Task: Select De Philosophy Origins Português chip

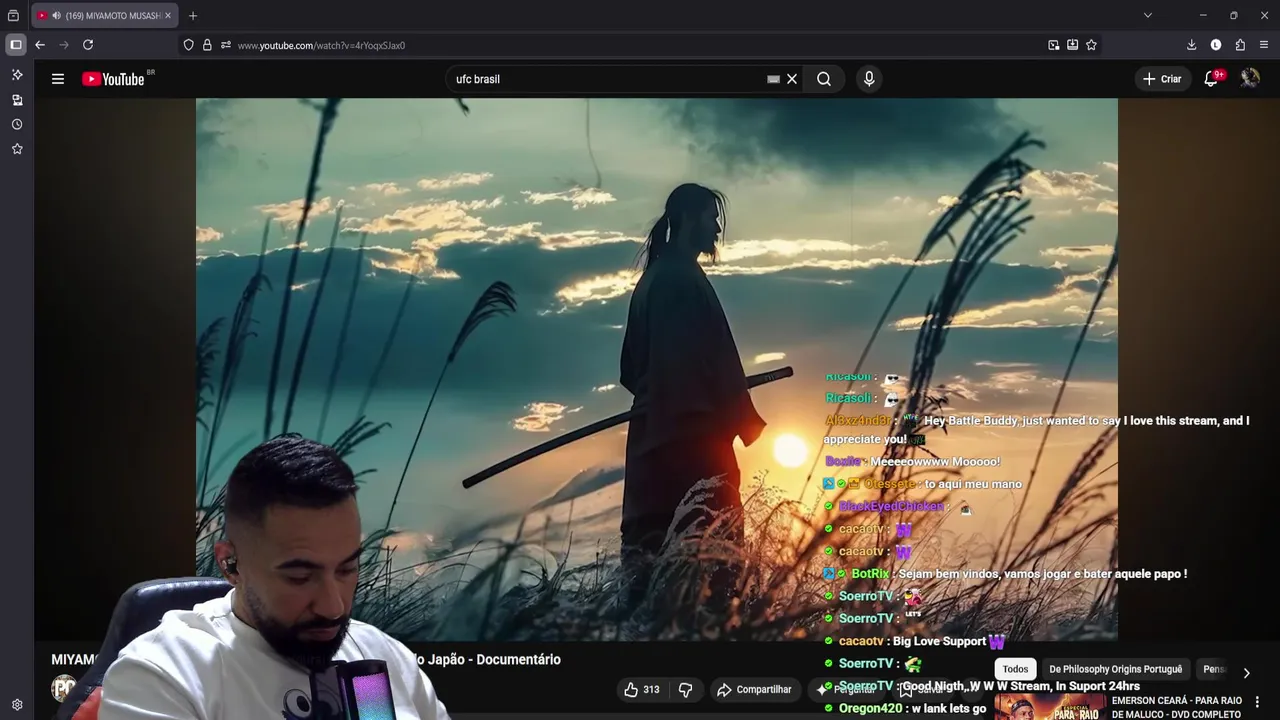Action: pos(1115,670)
